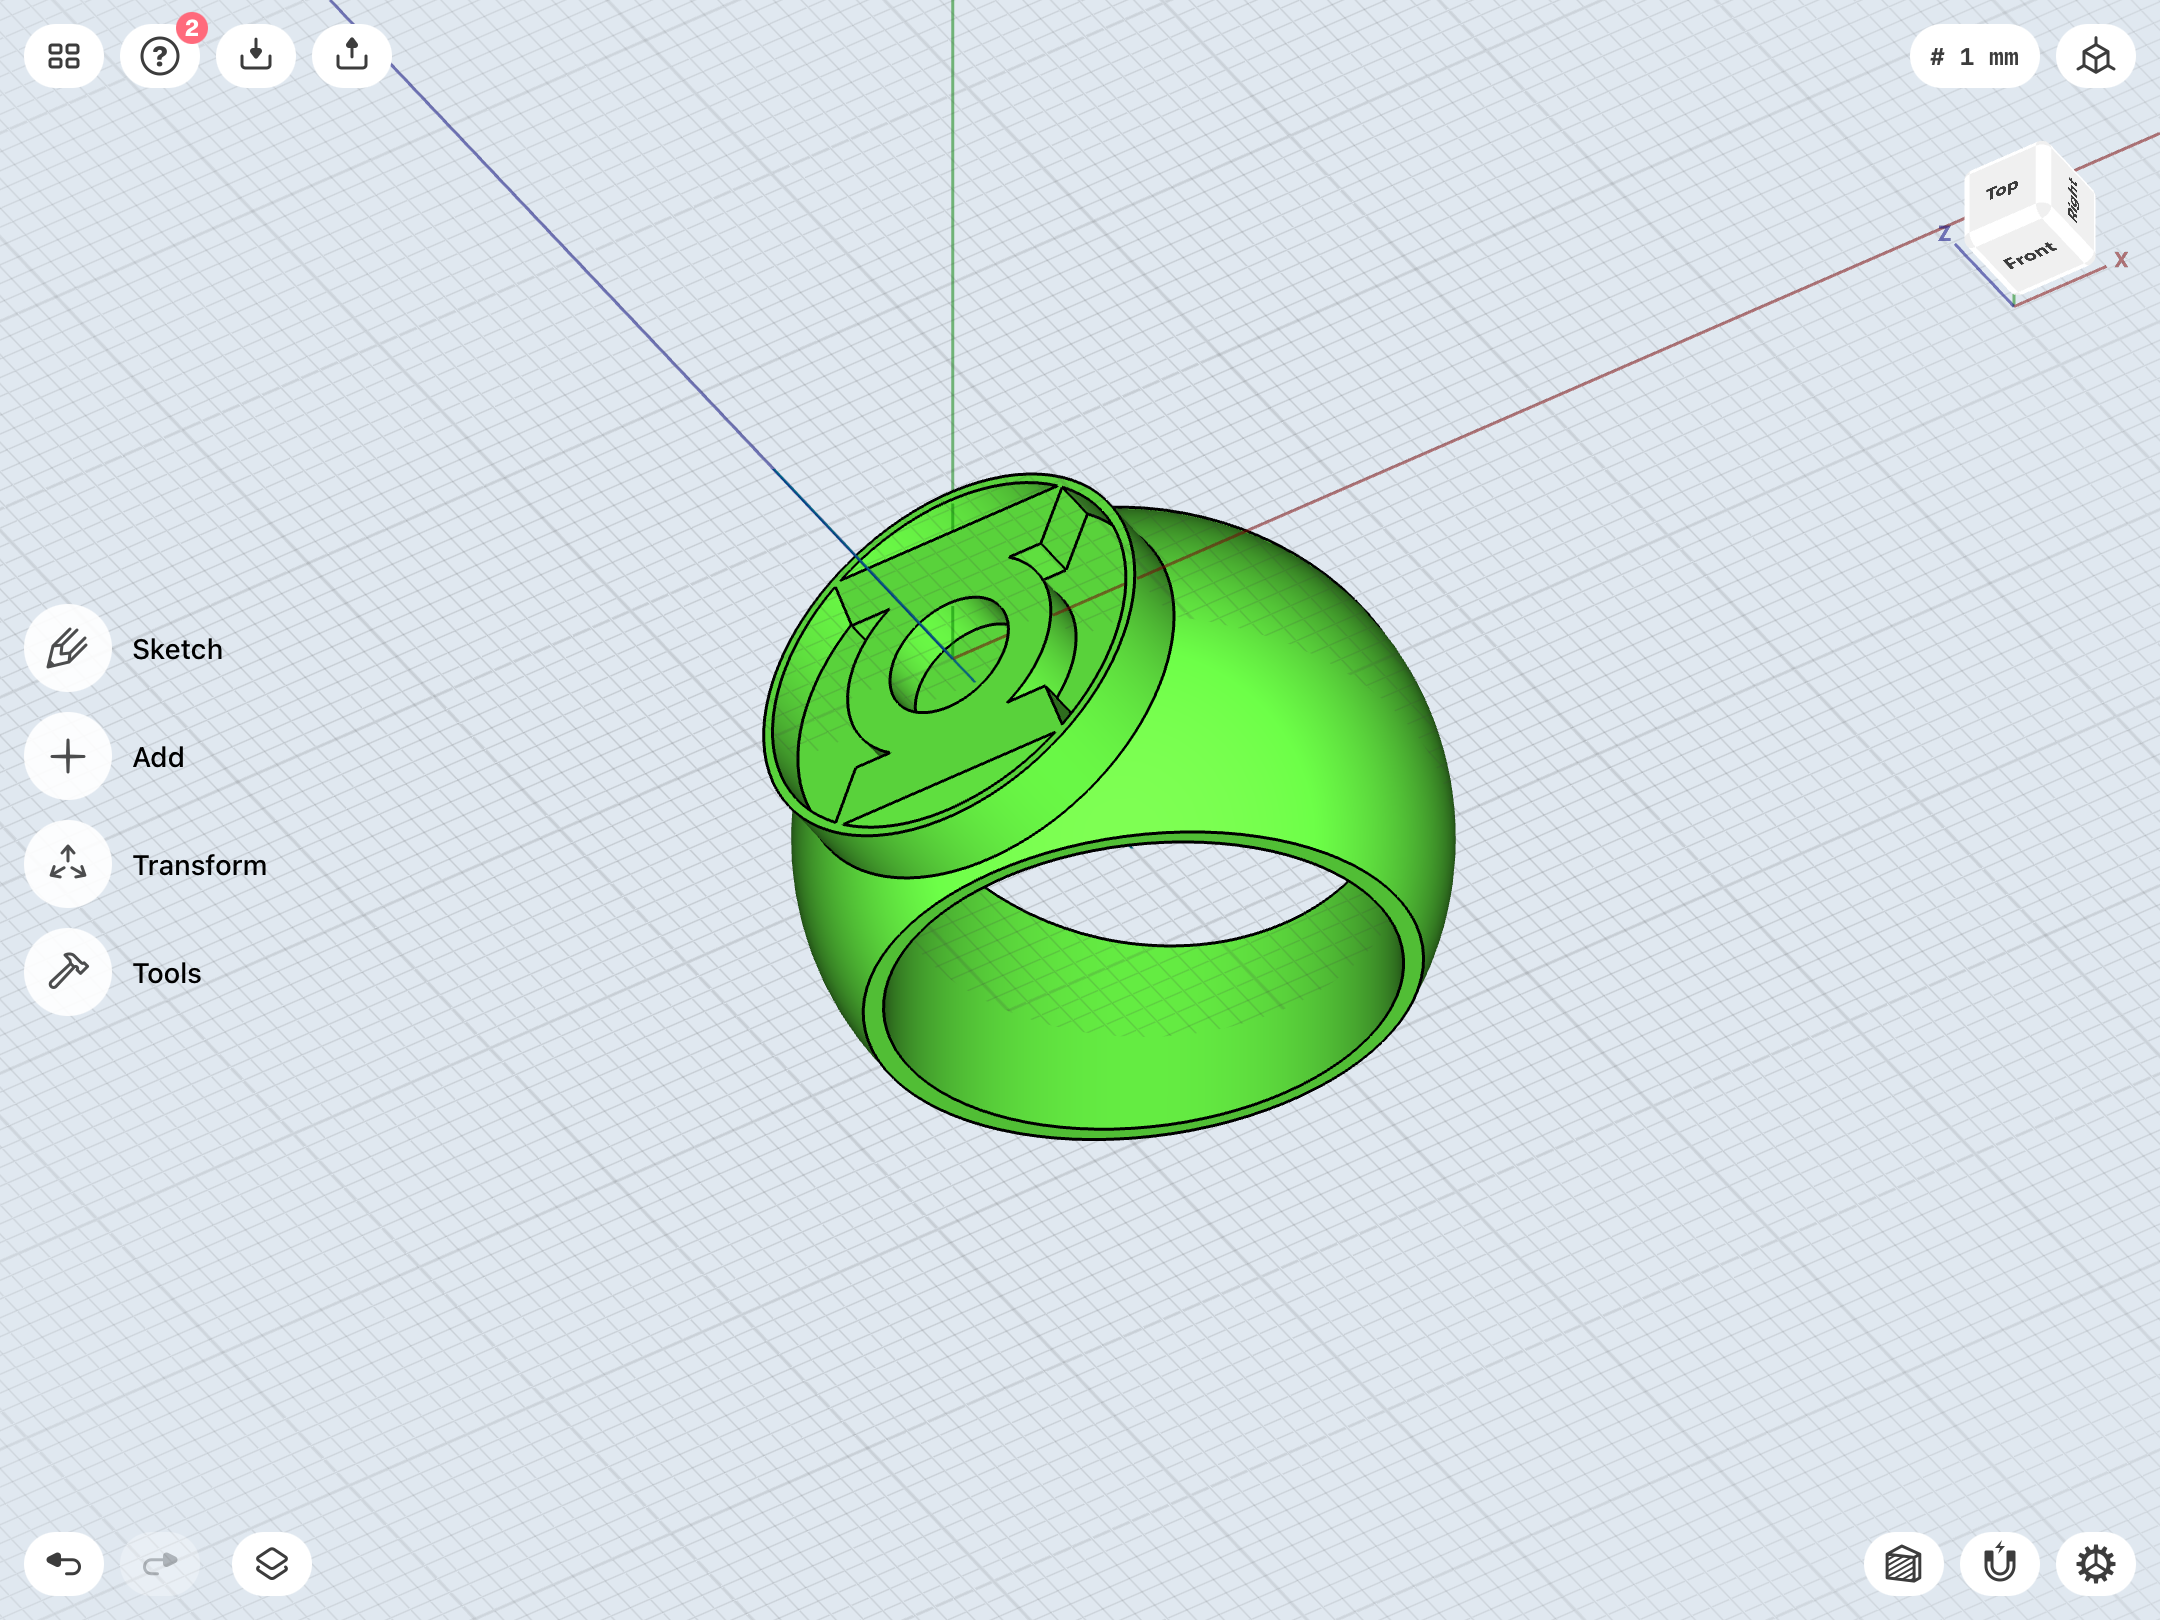Select the Top face of view cube
The height and width of the screenshot is (1620, 2160).
click(2002, 190)
